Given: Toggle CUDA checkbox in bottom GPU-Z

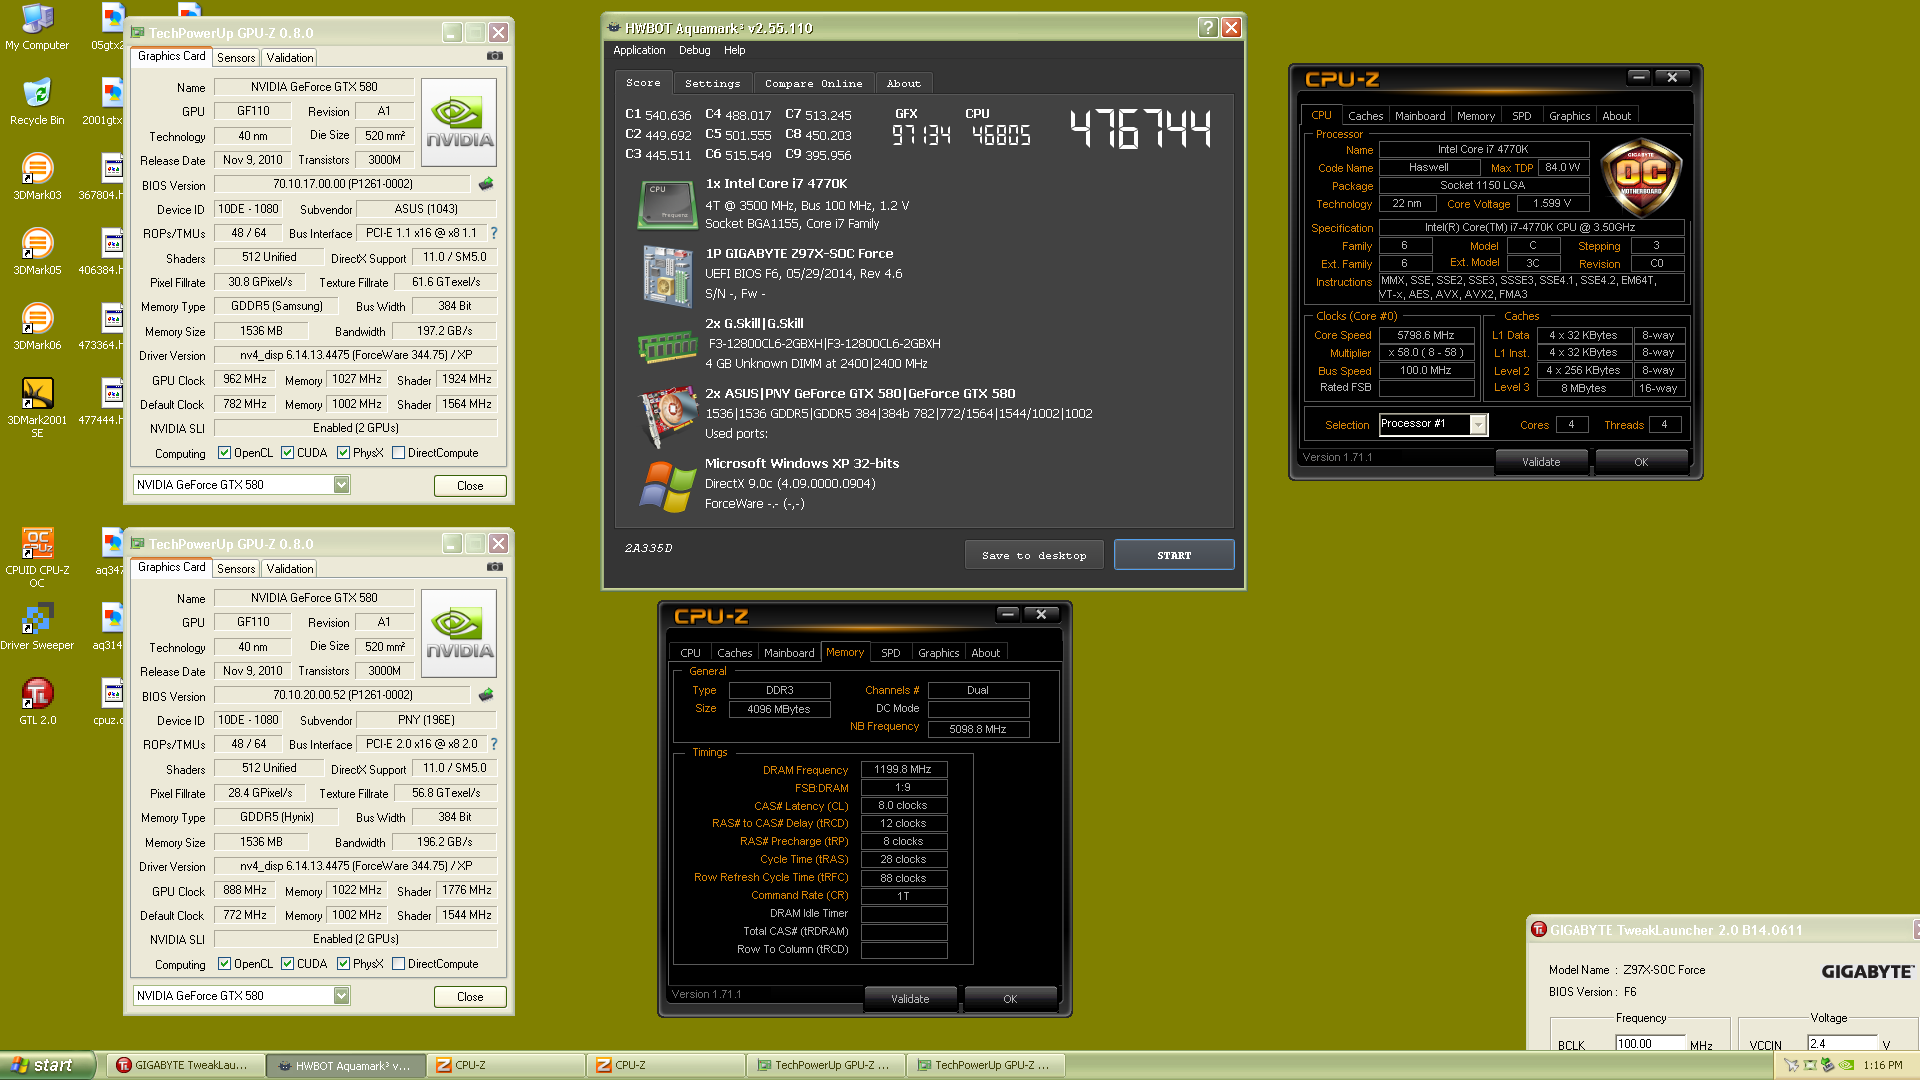Looking at the screenshot, I should click(x=287, y=964).
